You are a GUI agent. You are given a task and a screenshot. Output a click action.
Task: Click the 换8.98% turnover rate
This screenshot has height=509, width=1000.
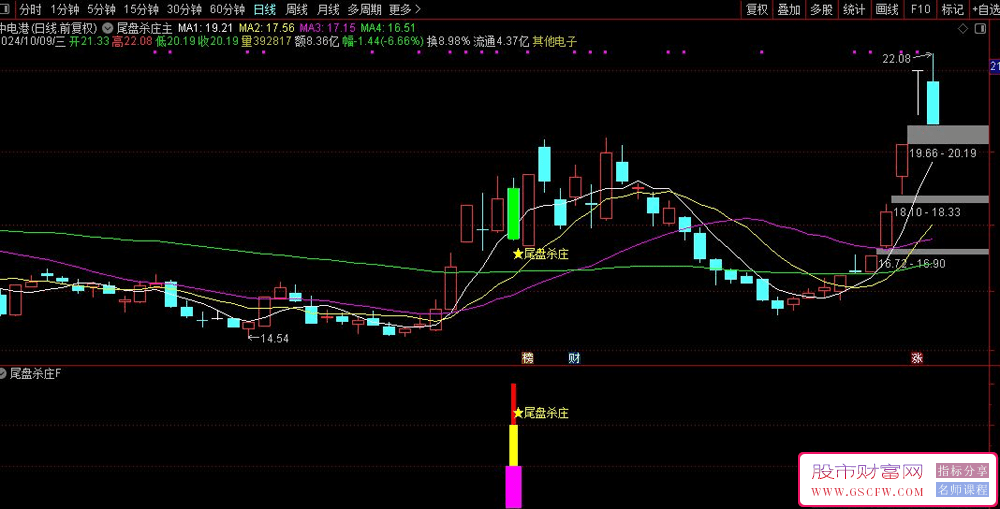(448, 41)
